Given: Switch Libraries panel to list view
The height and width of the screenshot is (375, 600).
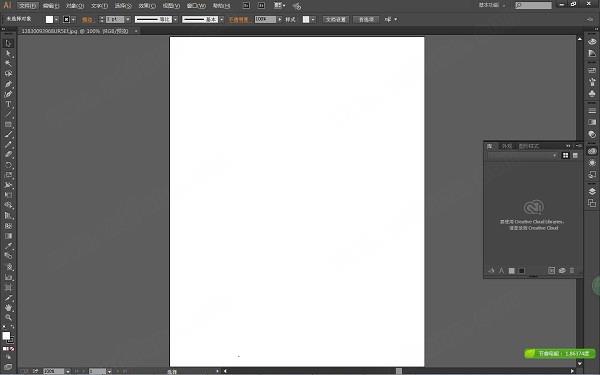Looking at the screenshot, I should click(x=575, y=155).
